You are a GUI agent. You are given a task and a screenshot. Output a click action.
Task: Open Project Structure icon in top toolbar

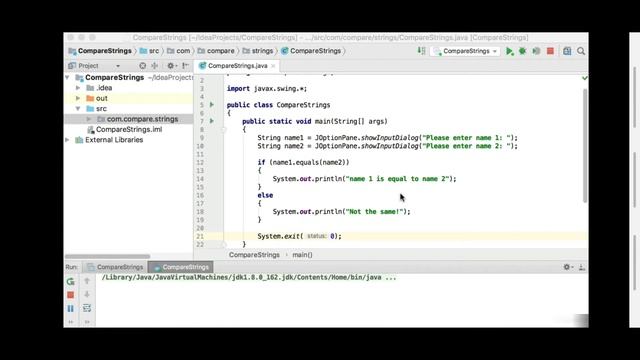tap(567, 51)
